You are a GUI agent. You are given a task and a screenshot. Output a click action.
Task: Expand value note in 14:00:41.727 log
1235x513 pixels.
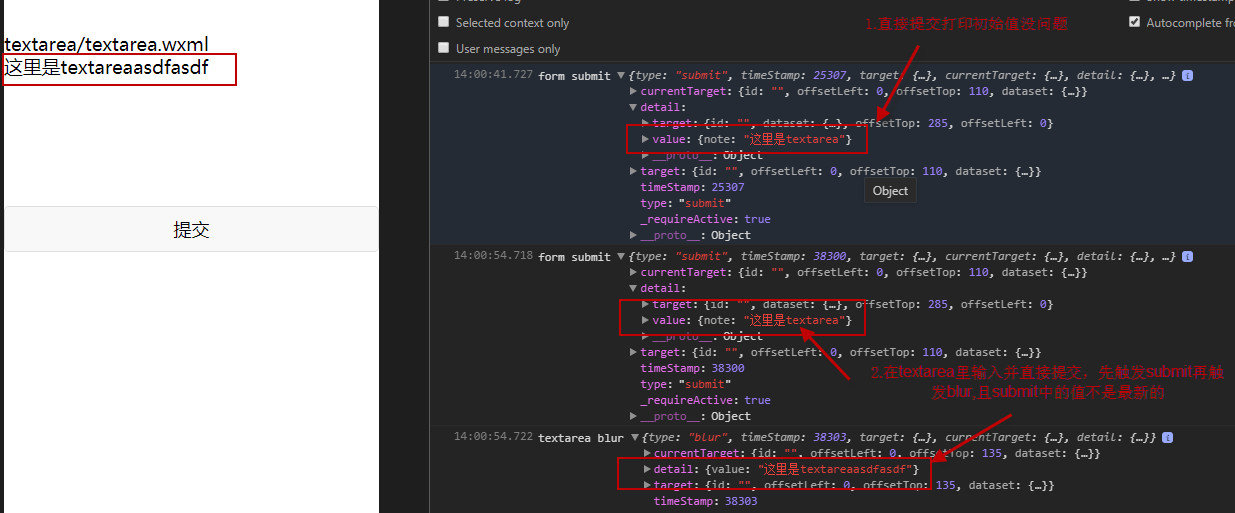click(645, 140)
